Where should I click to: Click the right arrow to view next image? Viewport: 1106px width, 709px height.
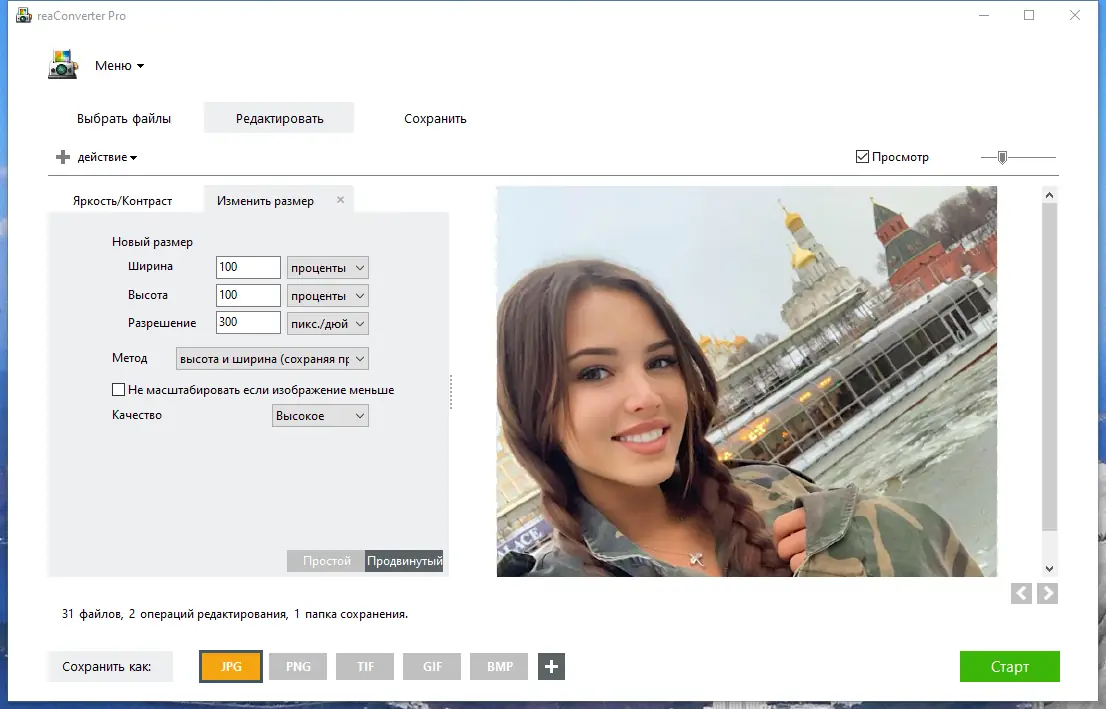[1047, 593]
